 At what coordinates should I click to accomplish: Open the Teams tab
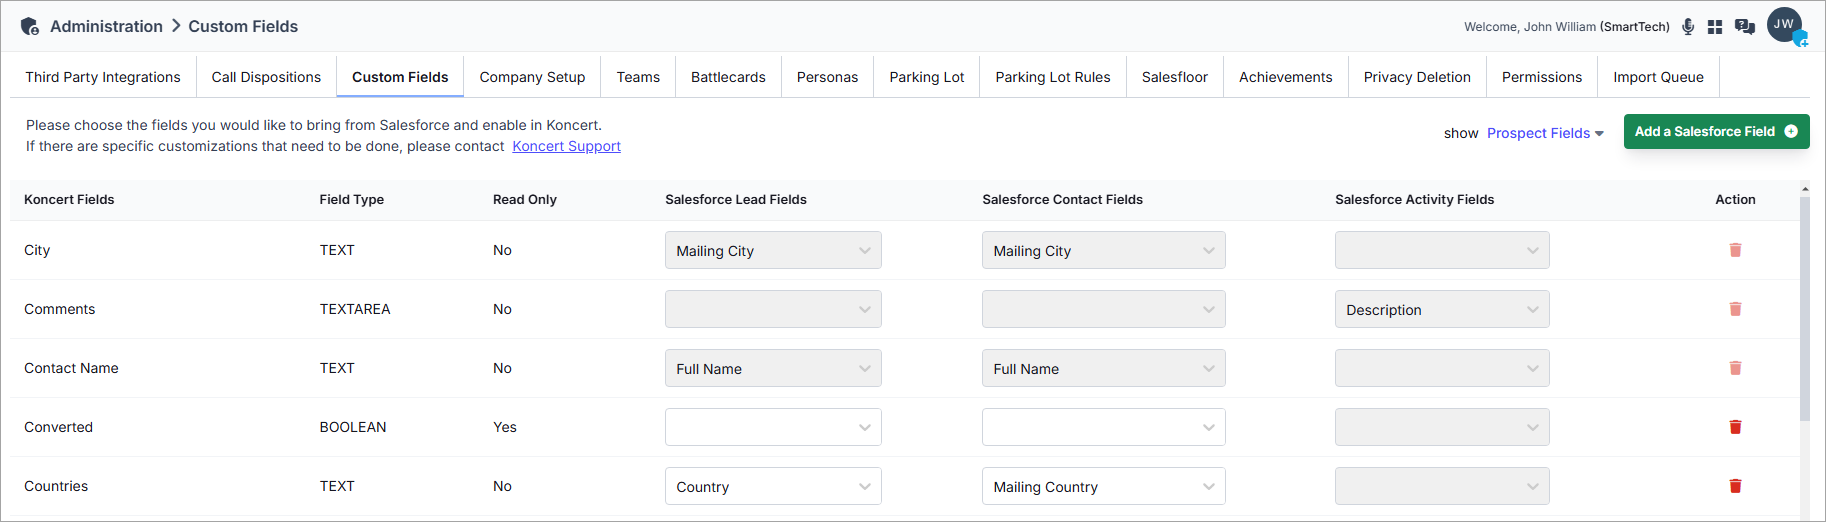click(638, 77)
